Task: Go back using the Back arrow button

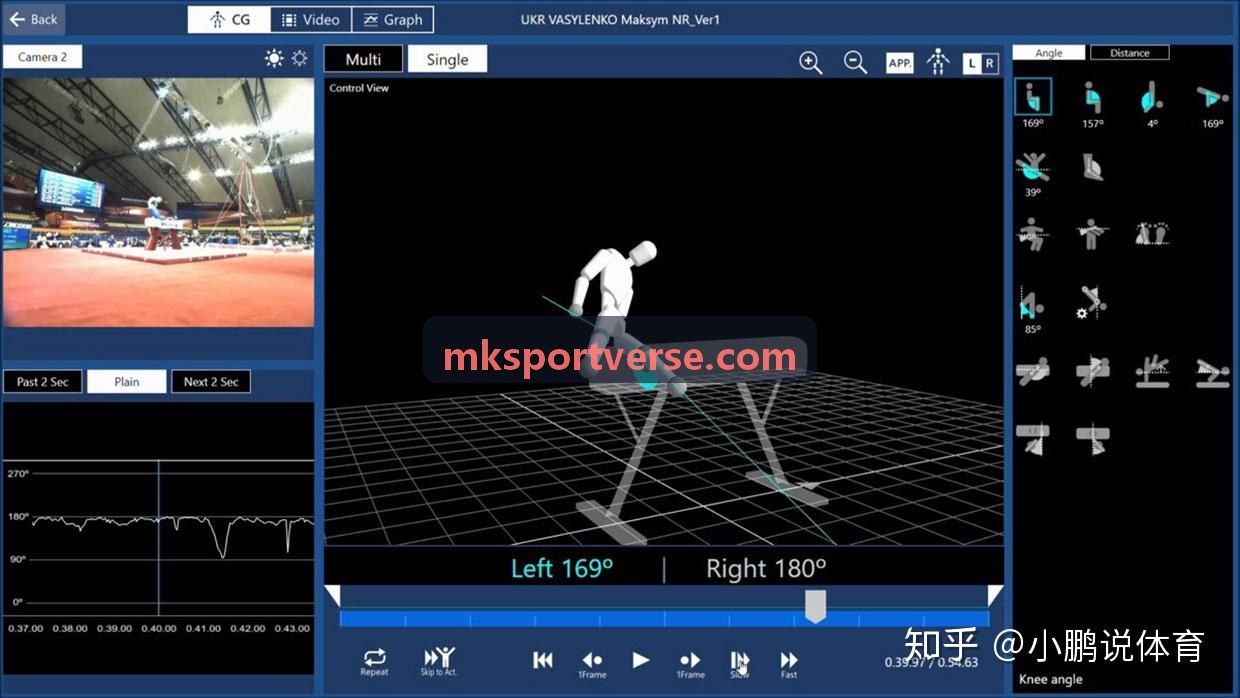Action: [x=34, y=19]
